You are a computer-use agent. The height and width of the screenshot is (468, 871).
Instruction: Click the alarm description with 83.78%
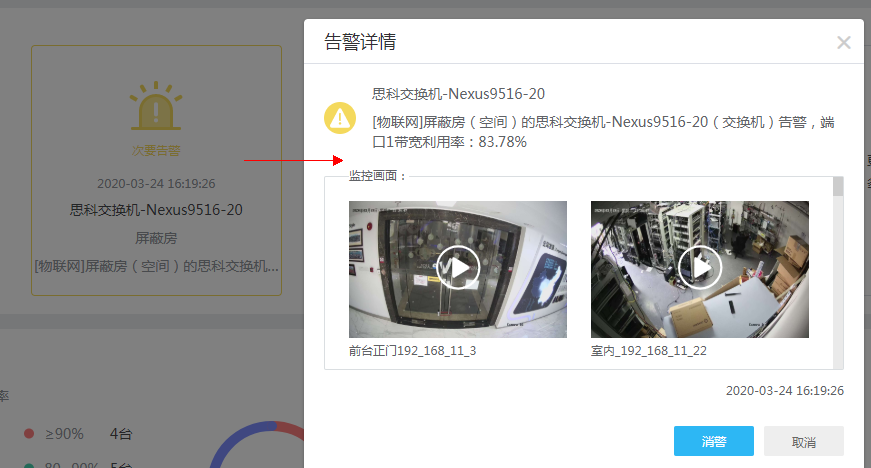603,132
